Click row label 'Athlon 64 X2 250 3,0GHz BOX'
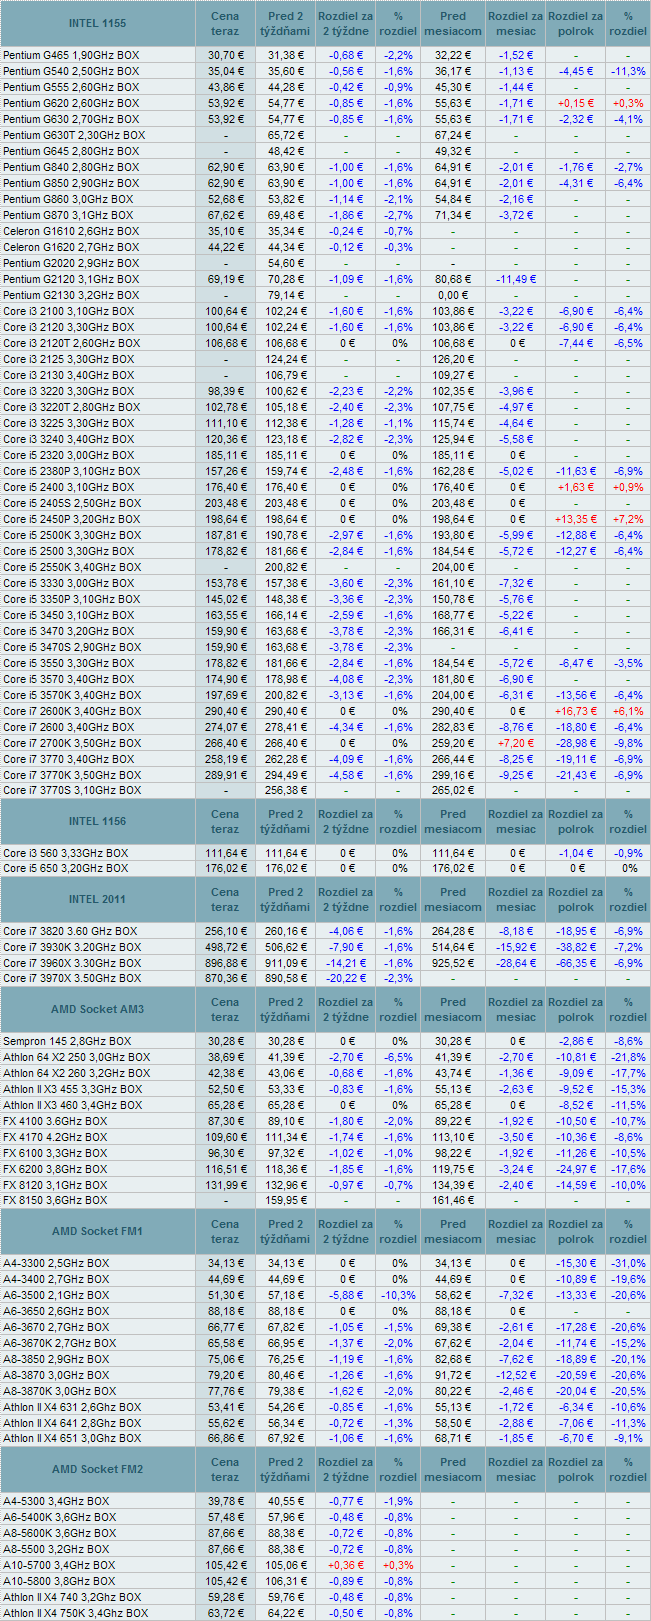651x1621 pixels. (77, 1057)
